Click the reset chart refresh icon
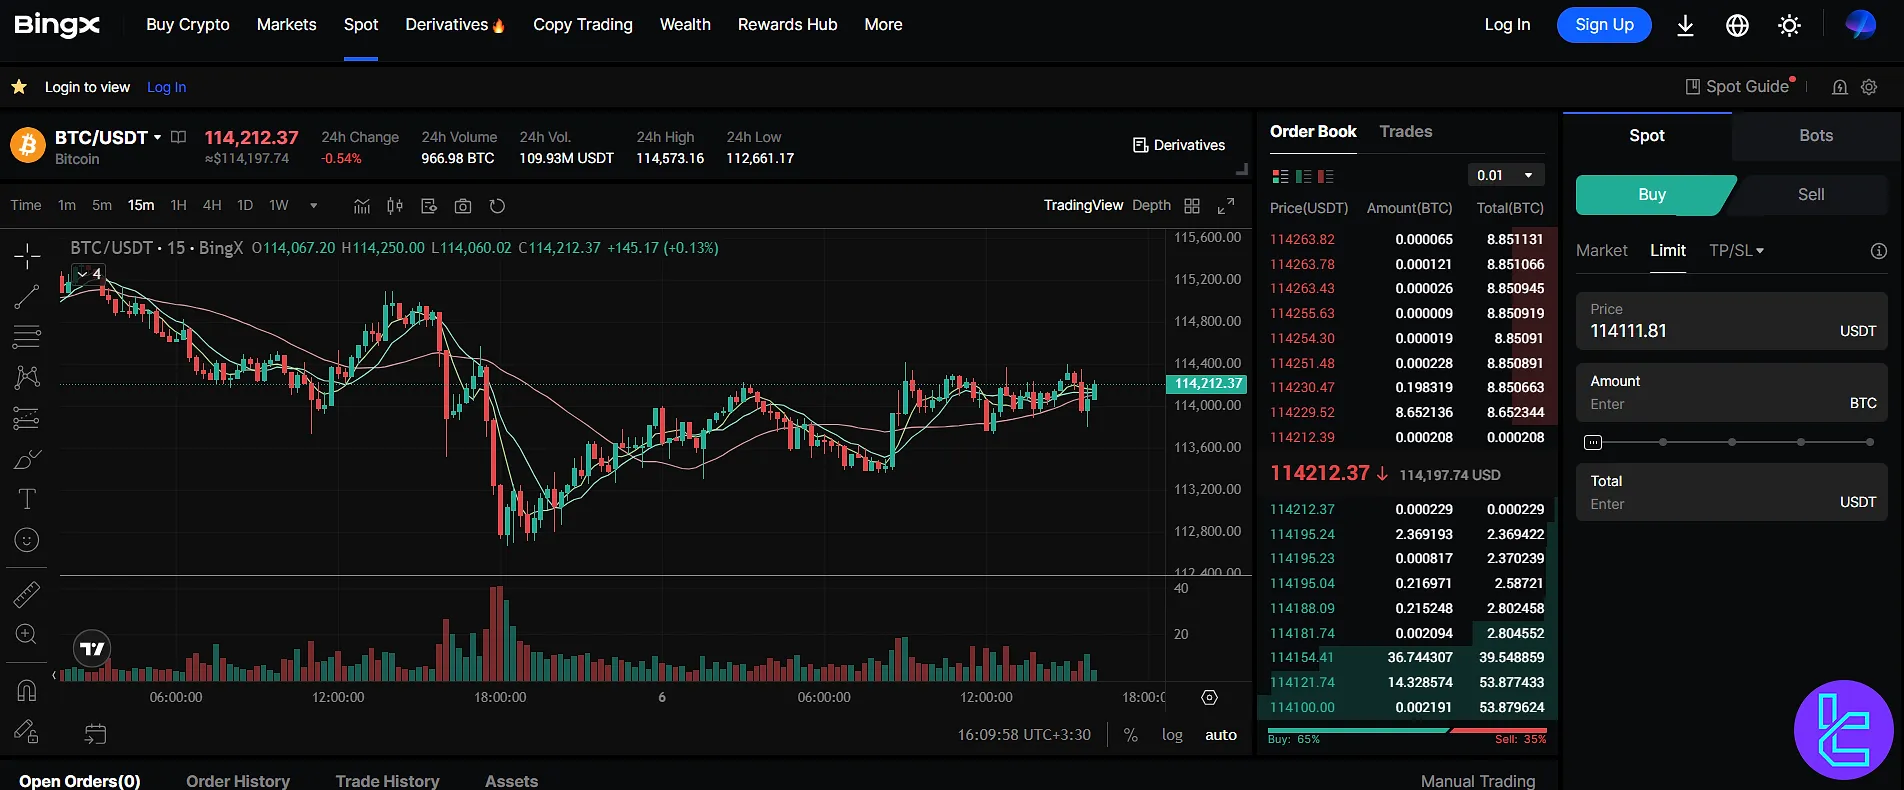The image size is (1904, 790). [497, 206]
